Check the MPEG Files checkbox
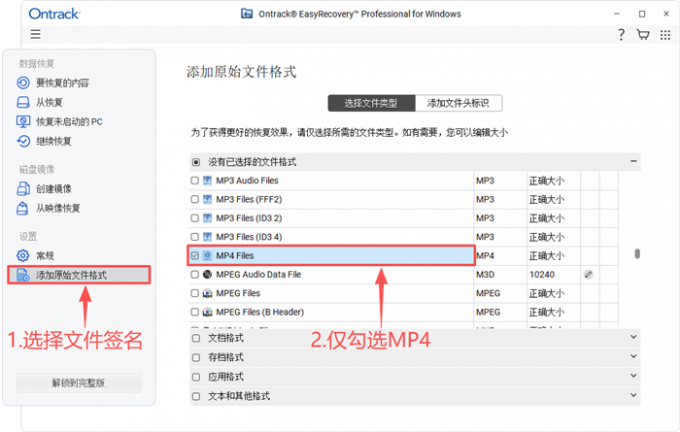The image size is (680, 432). (x=195, y=293)
